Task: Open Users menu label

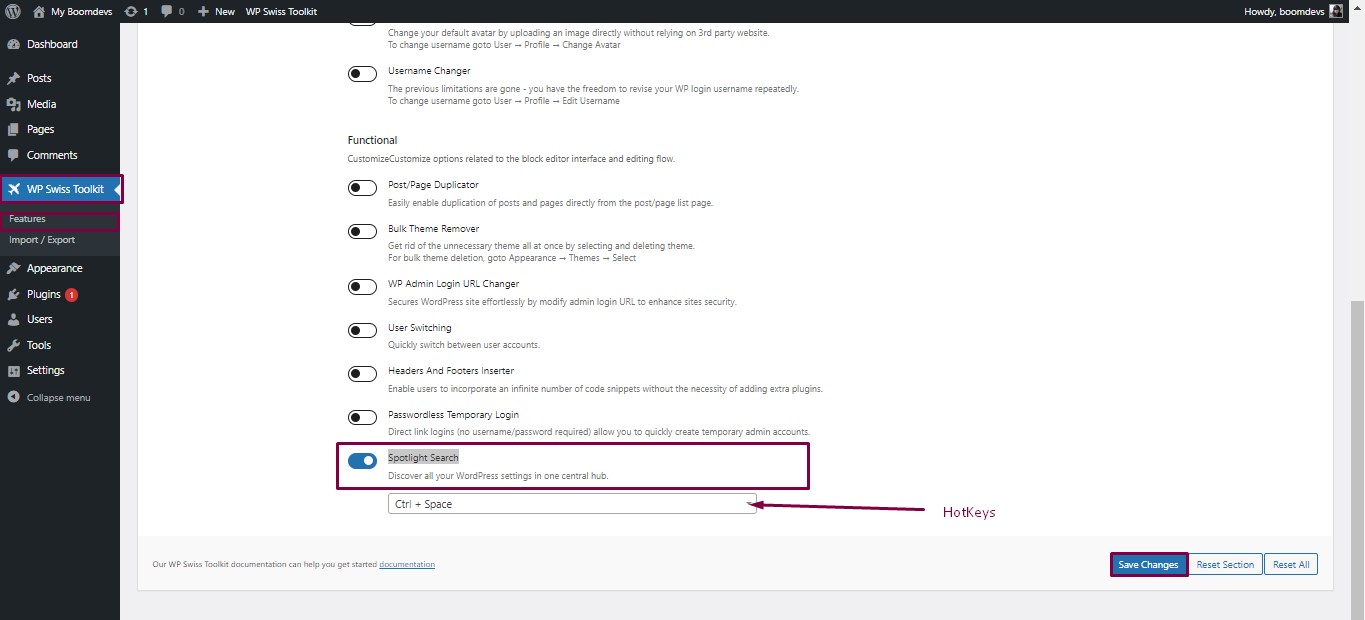Action: coord(40,319)
